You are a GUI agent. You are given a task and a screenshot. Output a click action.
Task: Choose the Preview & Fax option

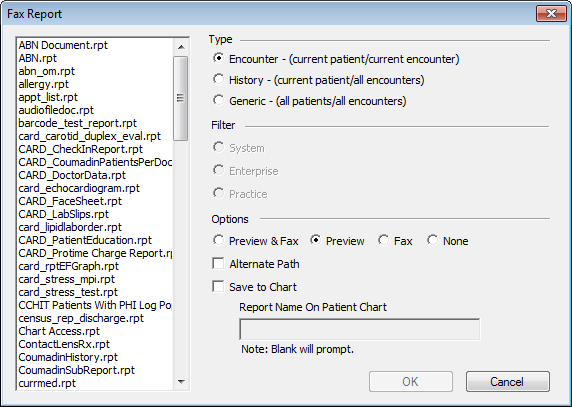coord(219,240)
